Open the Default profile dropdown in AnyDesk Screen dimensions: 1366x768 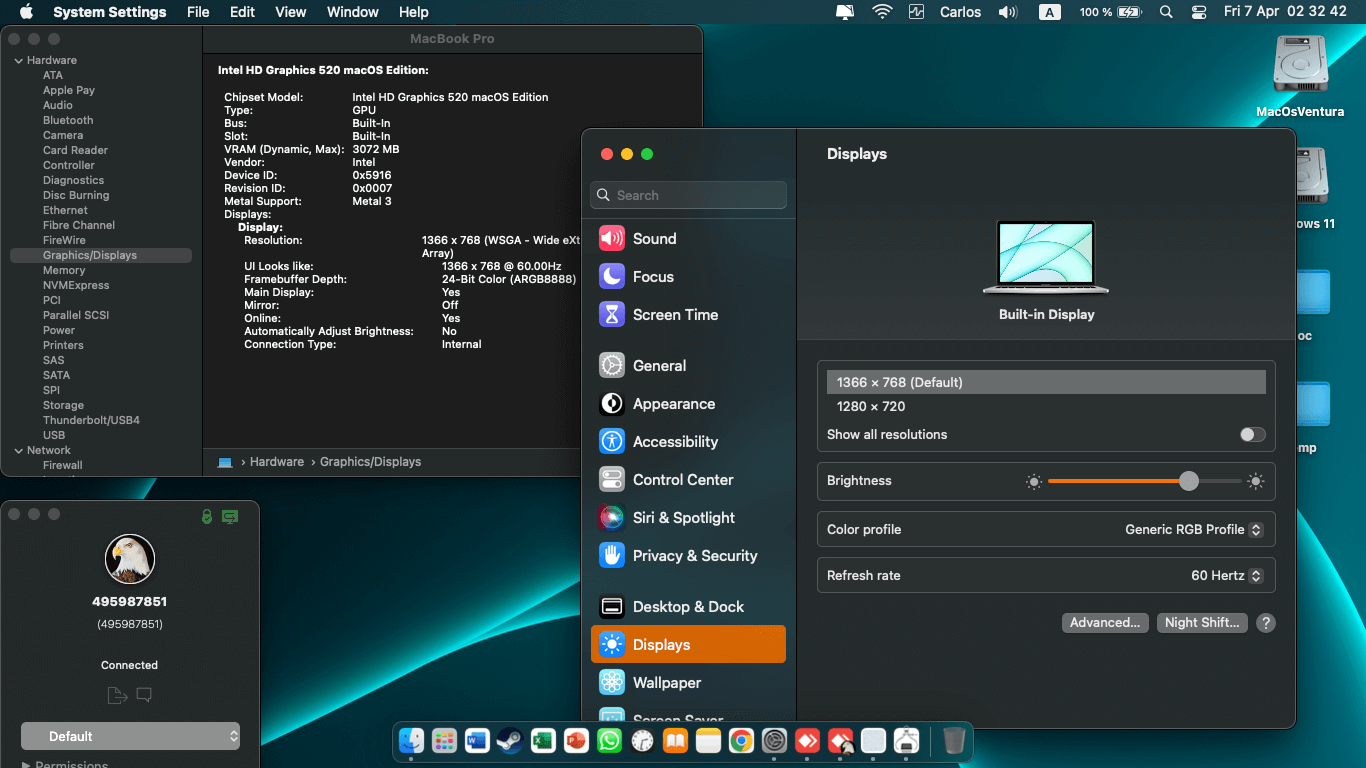click(130, 736)
